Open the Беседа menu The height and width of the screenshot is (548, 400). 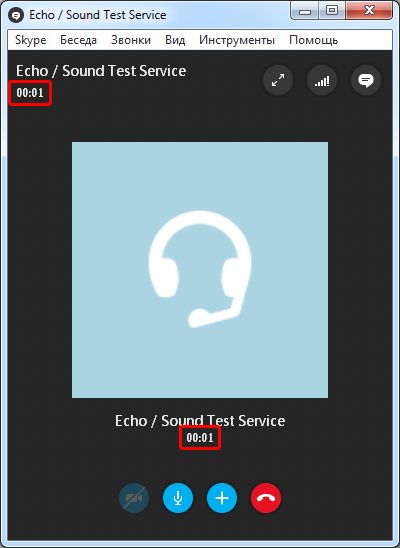(78, 40)
